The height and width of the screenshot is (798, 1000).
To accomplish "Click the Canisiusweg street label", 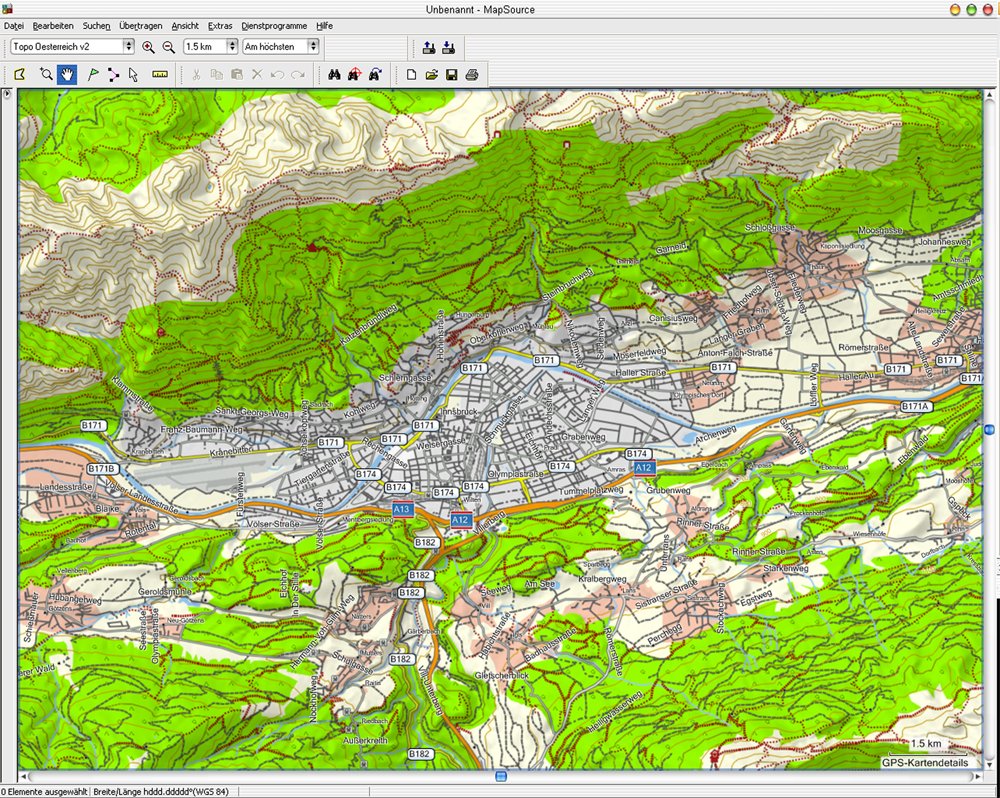I will (673, 318).
